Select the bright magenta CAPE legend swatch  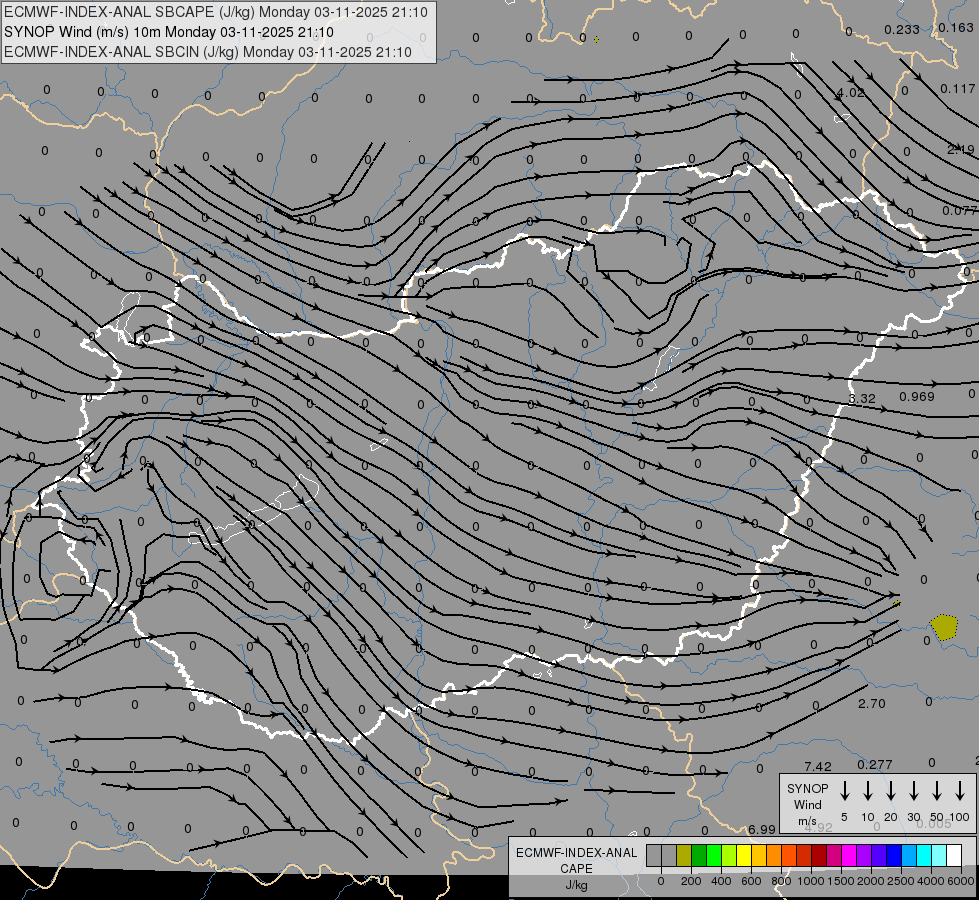[x=849, y=855]
